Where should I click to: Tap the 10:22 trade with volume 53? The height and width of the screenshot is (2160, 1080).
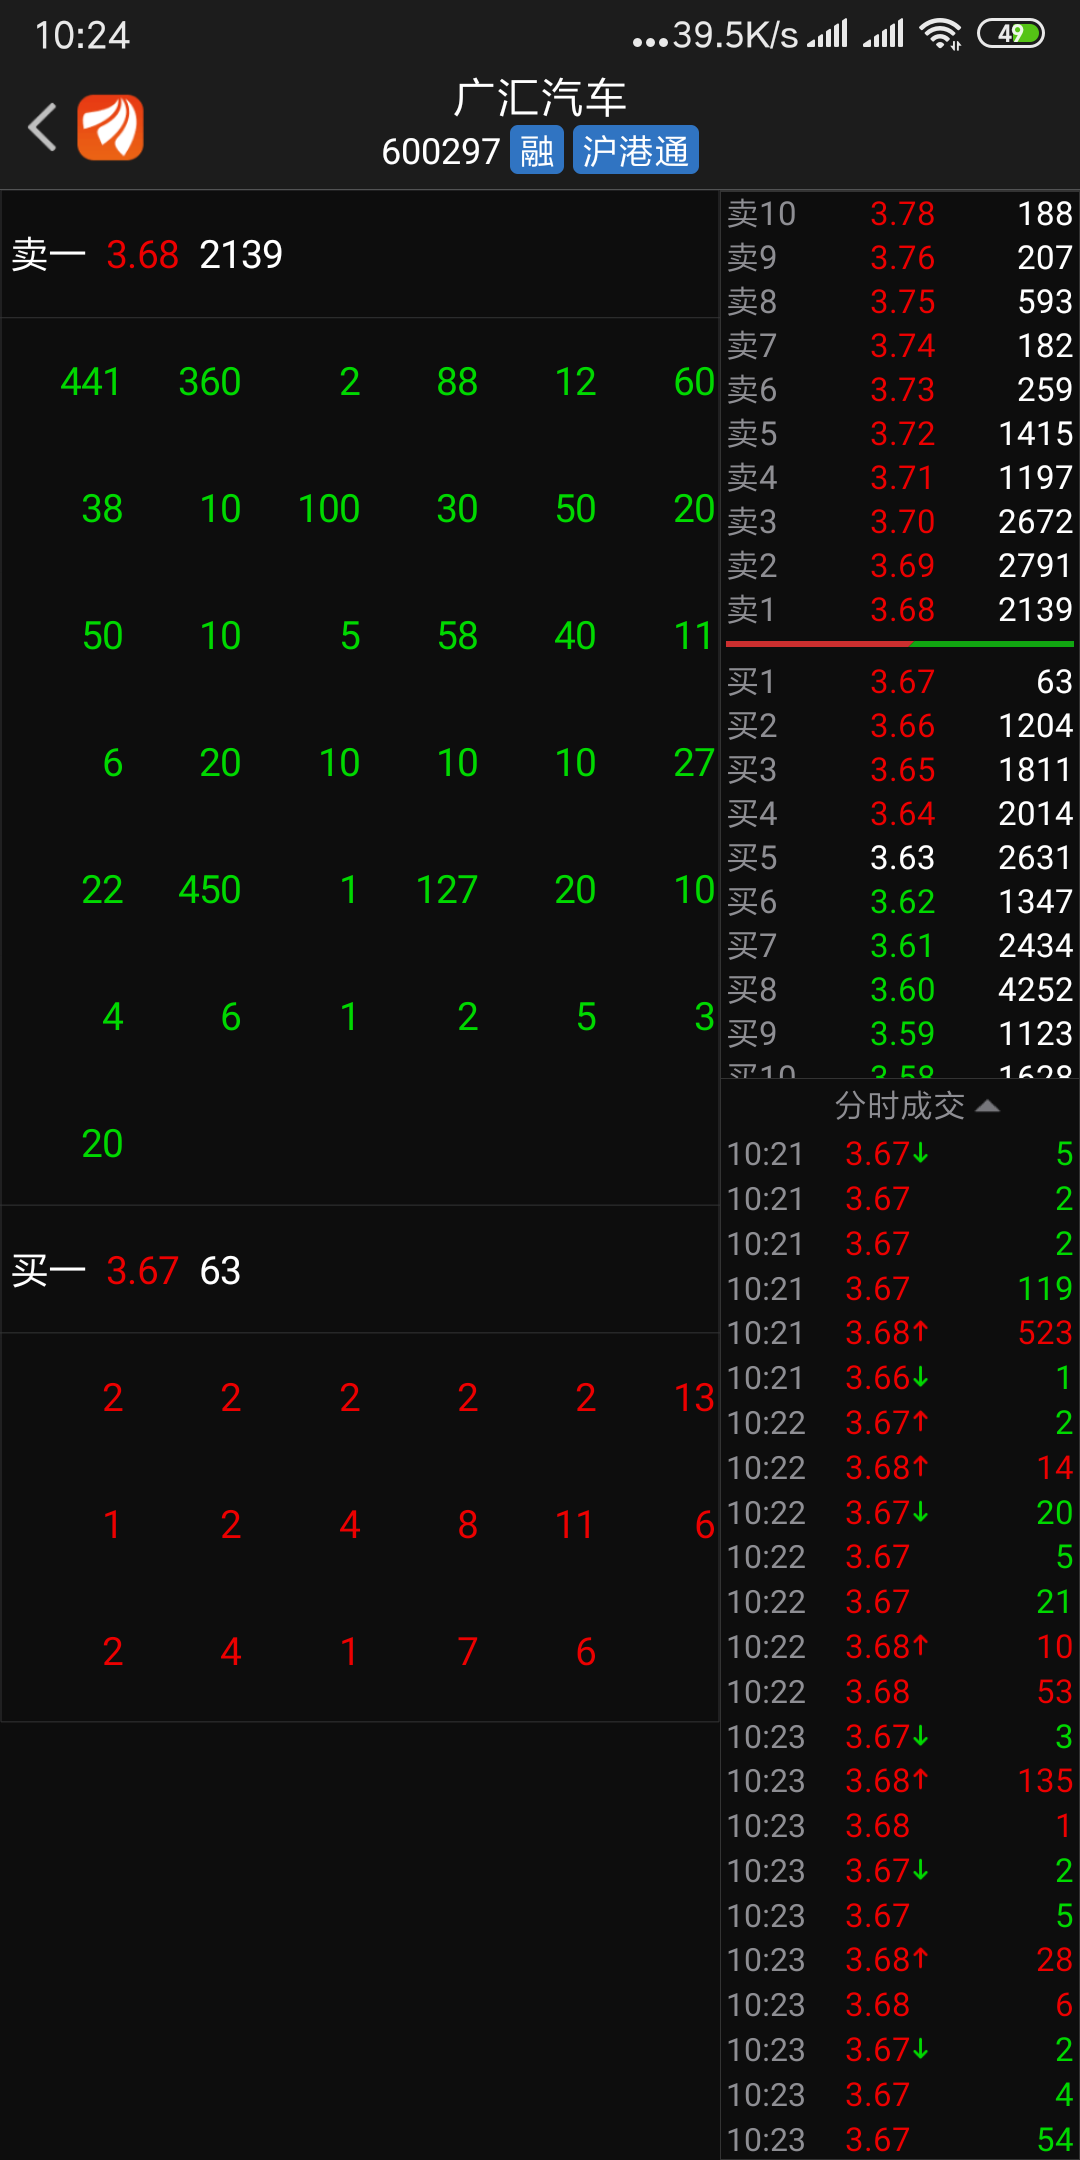pyautogui.click(x=900, y=1692)
